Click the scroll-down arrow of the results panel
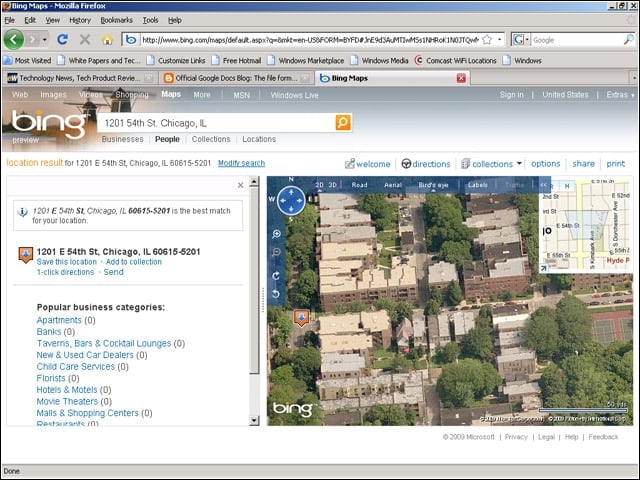Screen dimensions: 640x480 coord(254,420)
